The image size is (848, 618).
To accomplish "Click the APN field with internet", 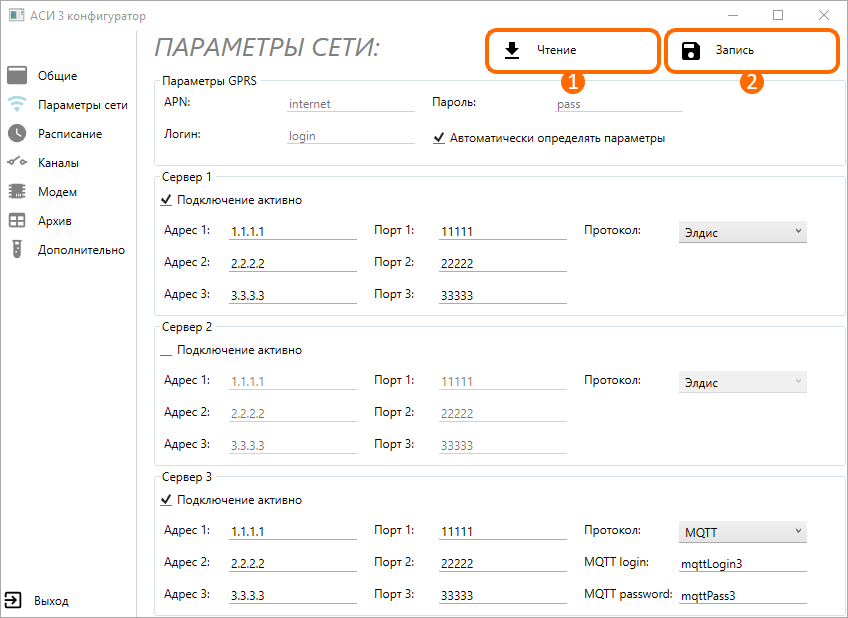I will tap(350, 104).
